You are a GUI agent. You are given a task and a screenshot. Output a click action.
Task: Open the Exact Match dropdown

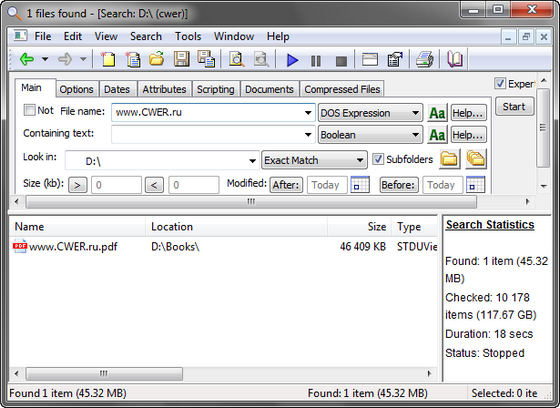314,160
